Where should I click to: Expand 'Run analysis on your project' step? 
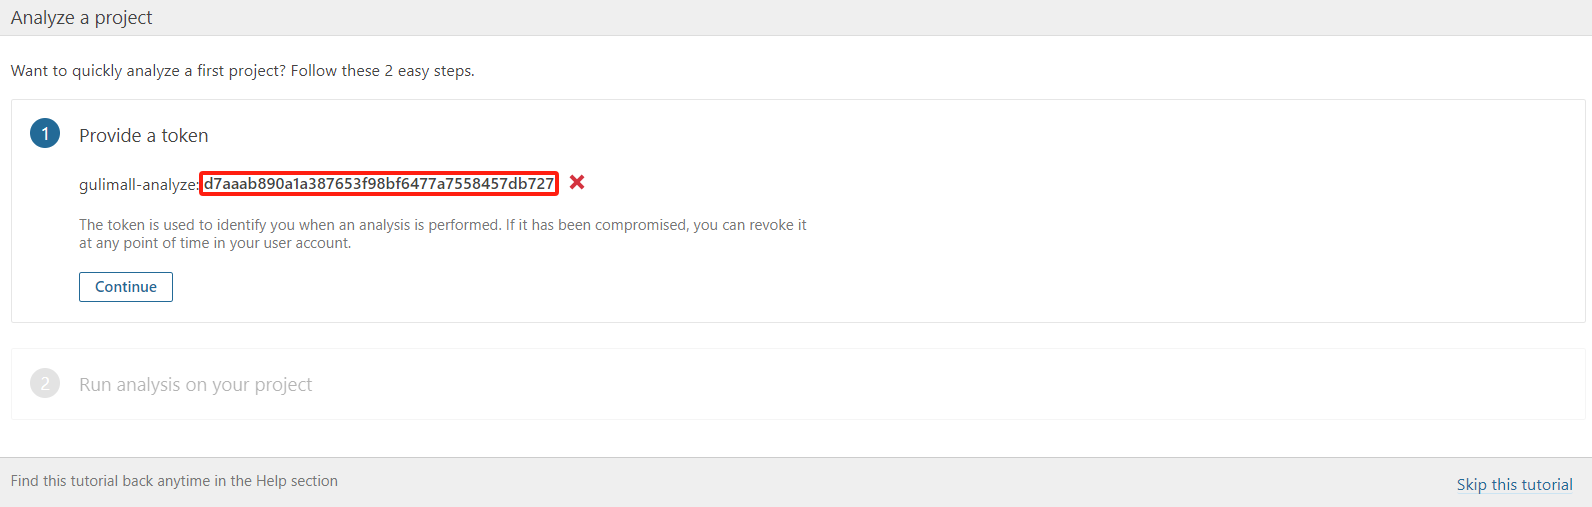(196, 384)
